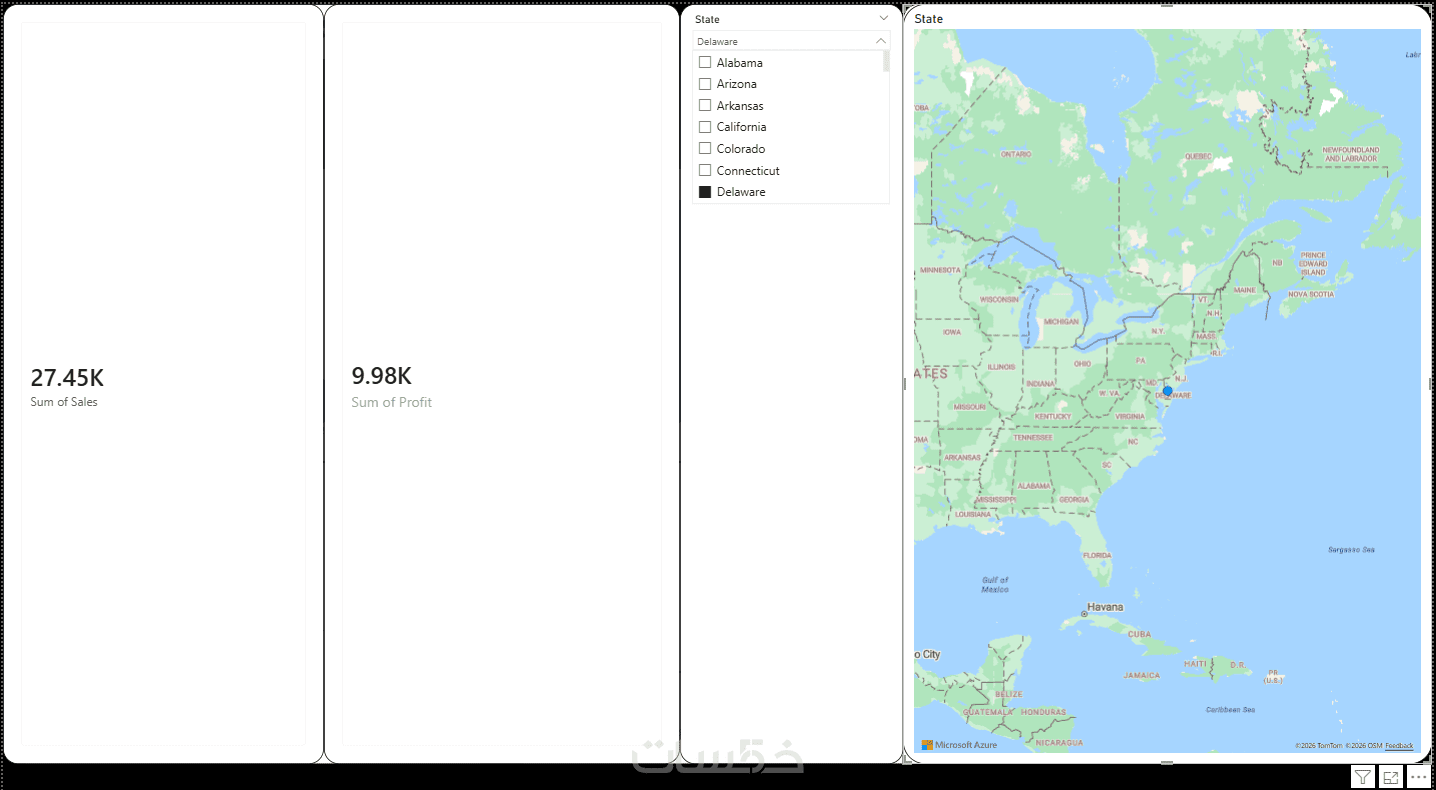The width and height of the screenshot is (1436, 790).
Task: Click the CUBA label on the map
Action: tap(1140, 634)
